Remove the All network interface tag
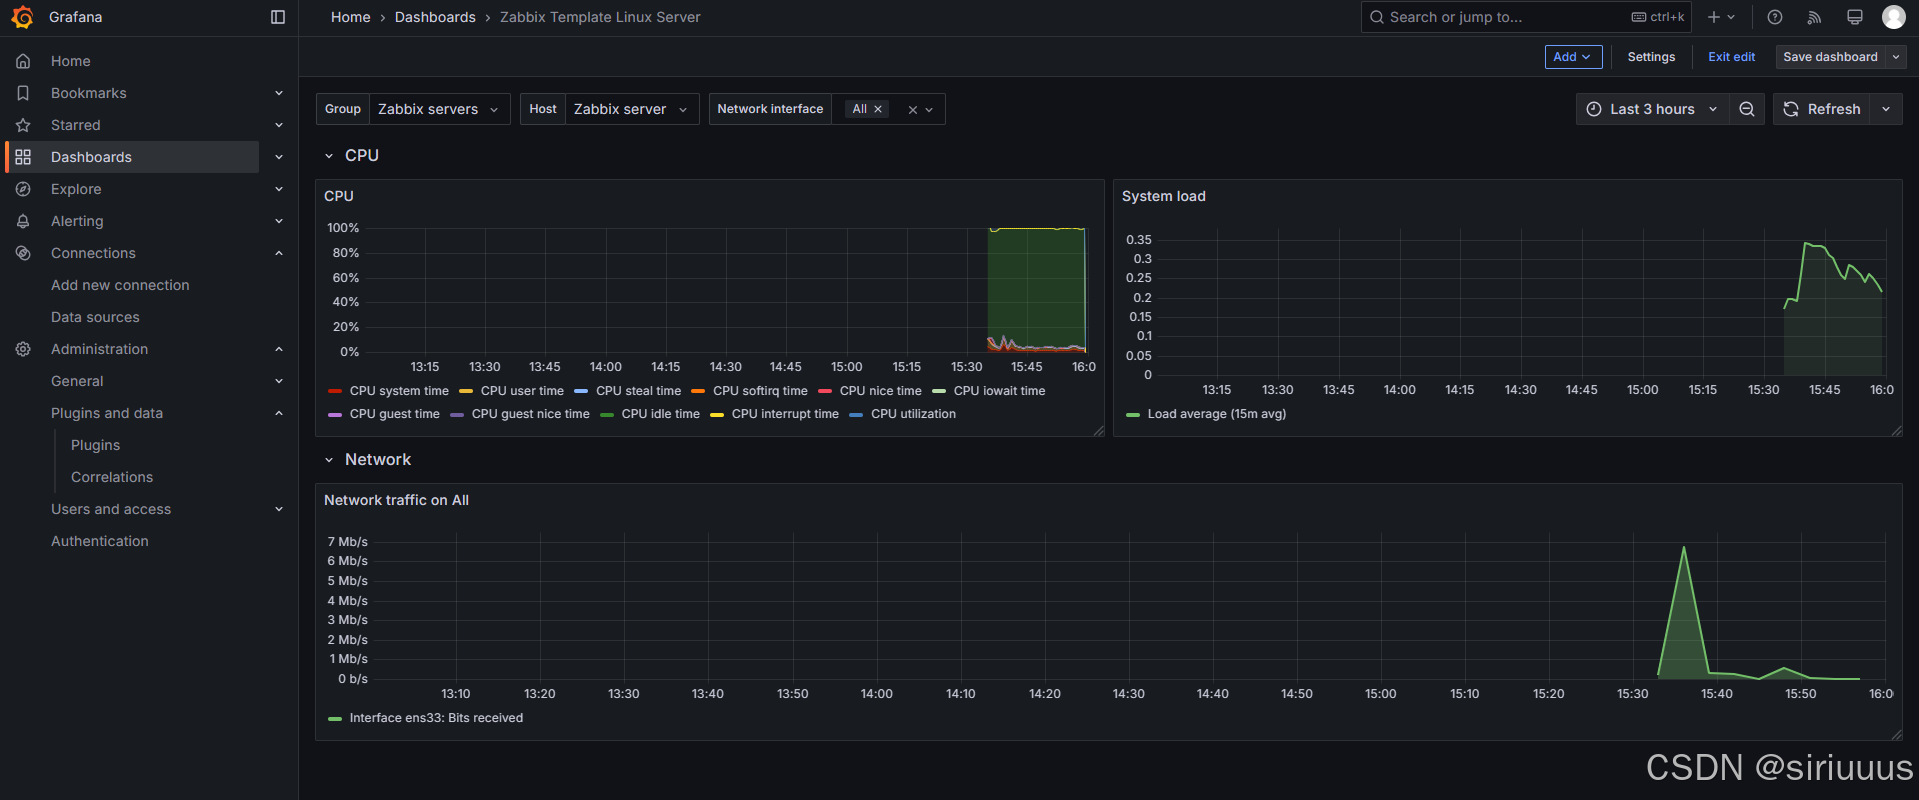Screen dimensions: 1919x800 878,109
